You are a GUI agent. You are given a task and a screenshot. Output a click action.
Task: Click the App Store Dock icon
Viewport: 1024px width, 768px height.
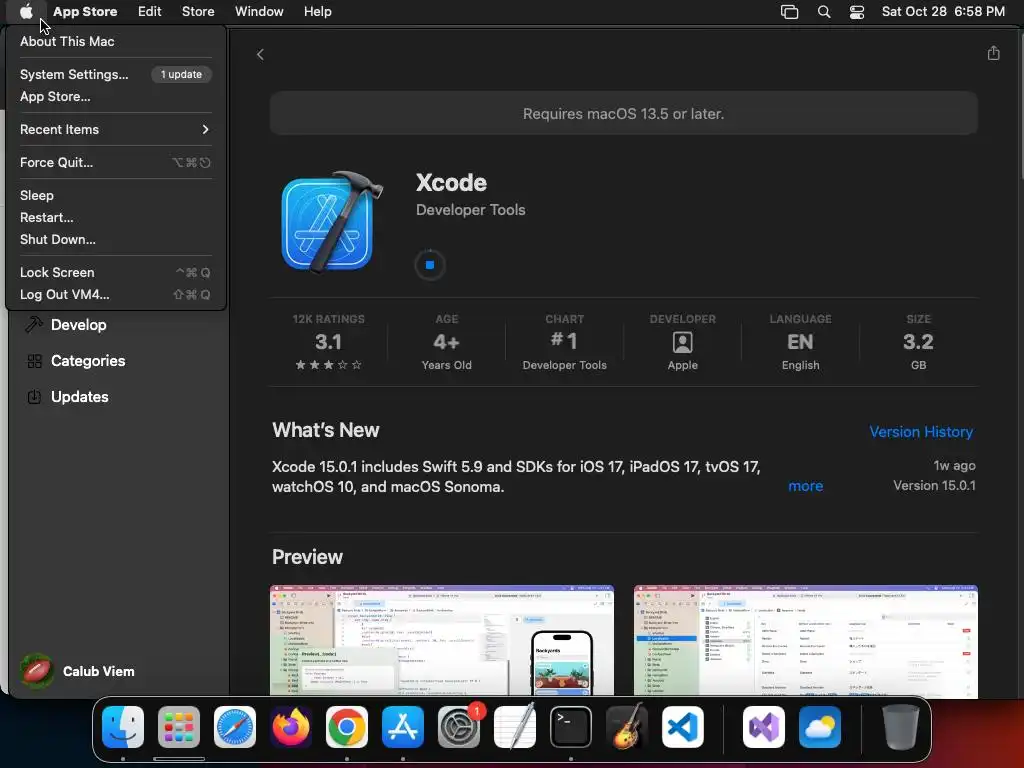tap(403, 727)
